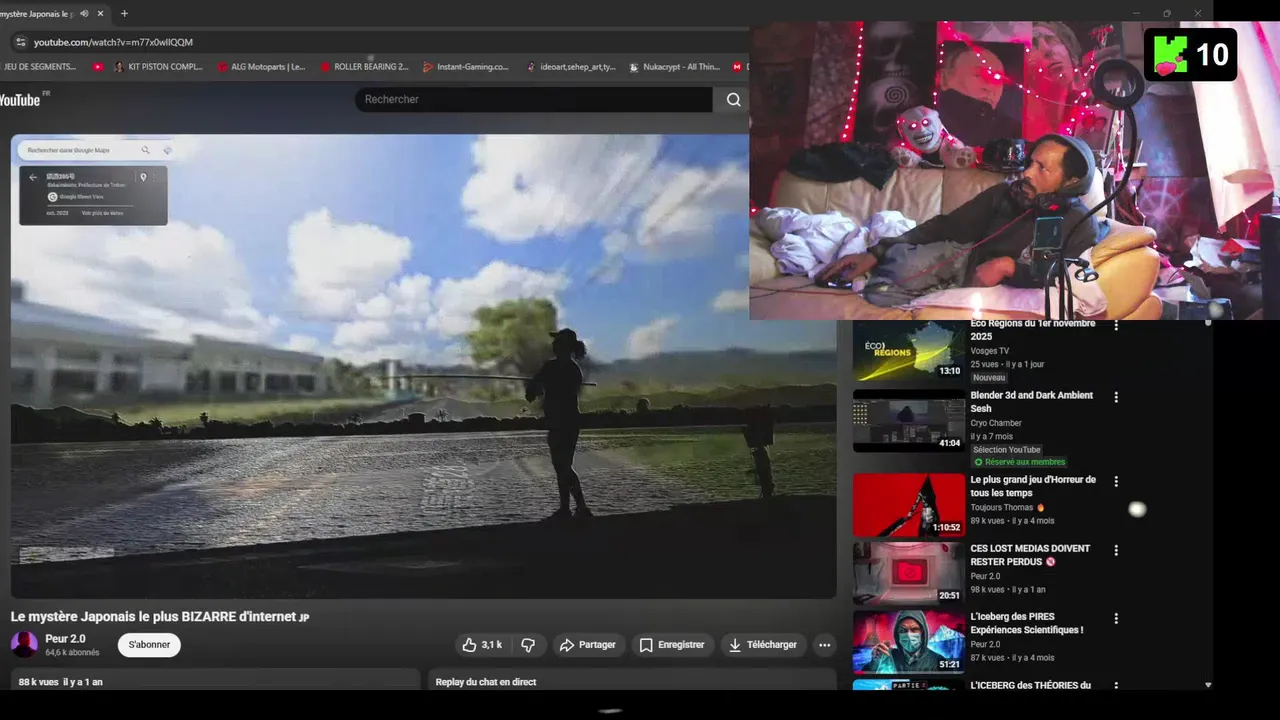Open Blender 3d Dark Ambient thumbnail
The width and height of the screenshot is (1280, 720).
[x=909, y=420]
